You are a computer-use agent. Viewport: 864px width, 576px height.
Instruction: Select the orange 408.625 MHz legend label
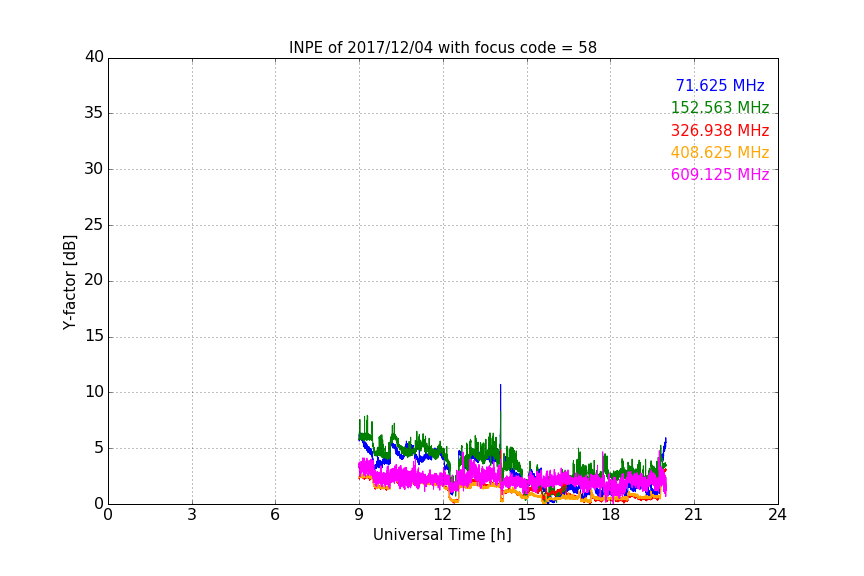(720, 152)
